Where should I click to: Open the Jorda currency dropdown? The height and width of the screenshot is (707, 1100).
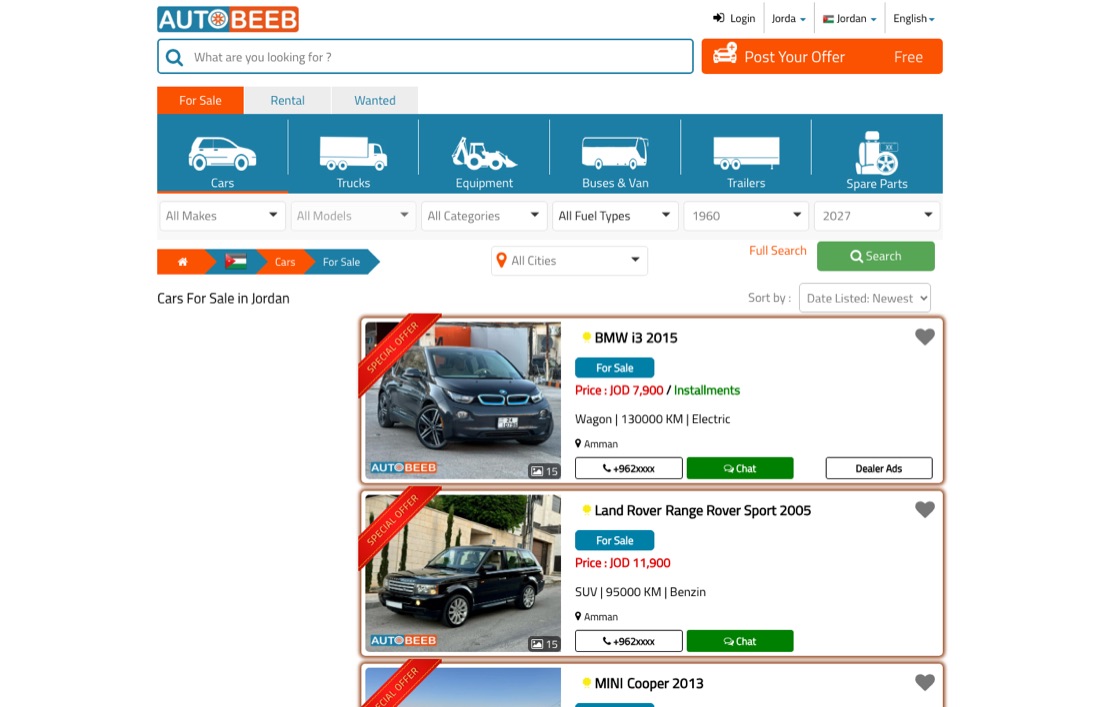(x=789, y=18)
